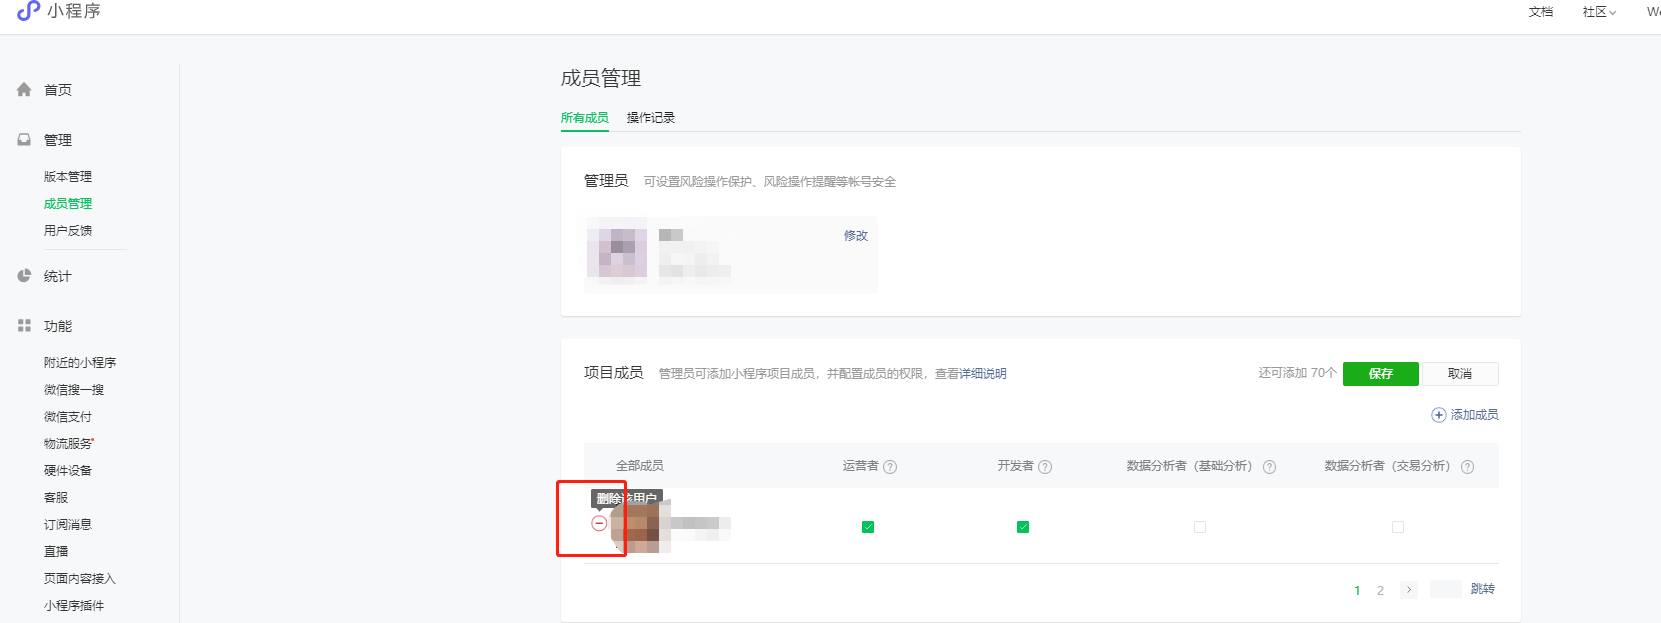Image resolution: width=1661 pixels, height=623 pixels.
Task: Click the 修改 link for administrator
Action: 855,236
